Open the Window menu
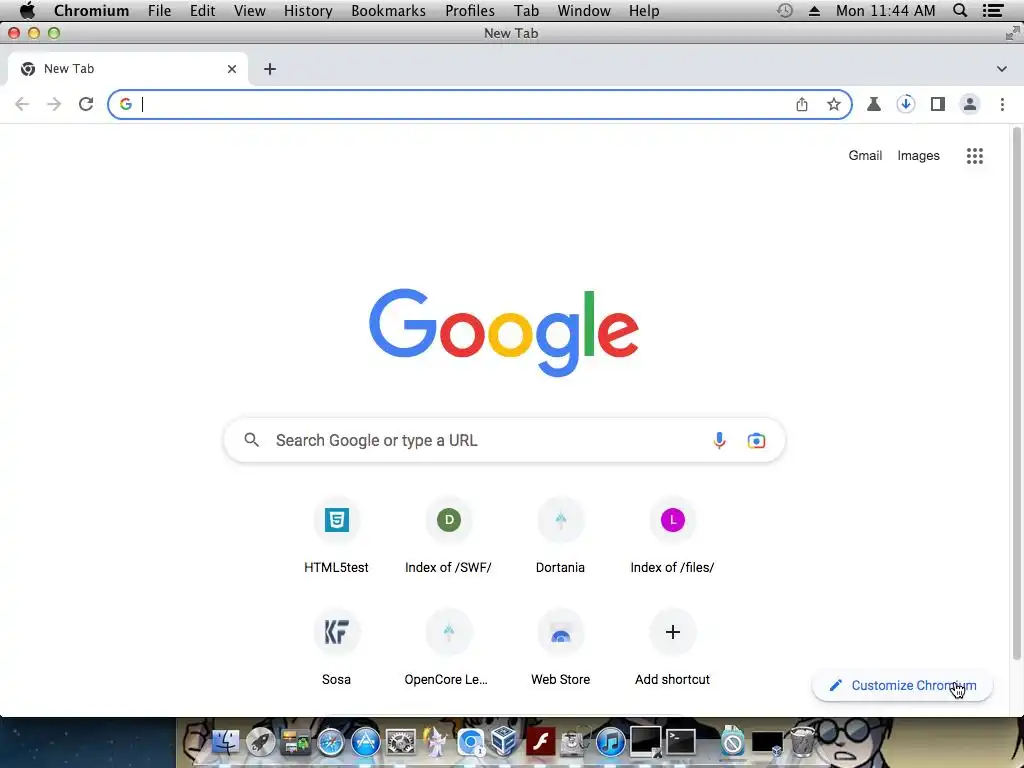The image size is (1024, 768). point(584,11)
